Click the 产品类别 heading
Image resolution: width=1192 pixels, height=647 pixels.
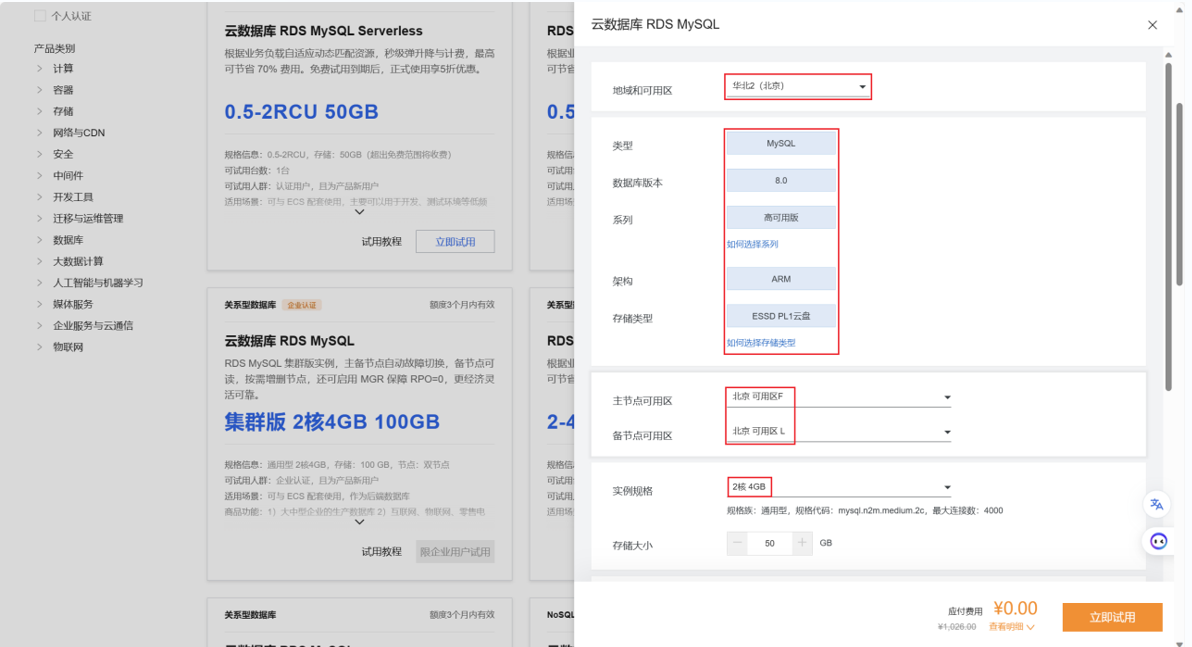[x=55, y=49]
